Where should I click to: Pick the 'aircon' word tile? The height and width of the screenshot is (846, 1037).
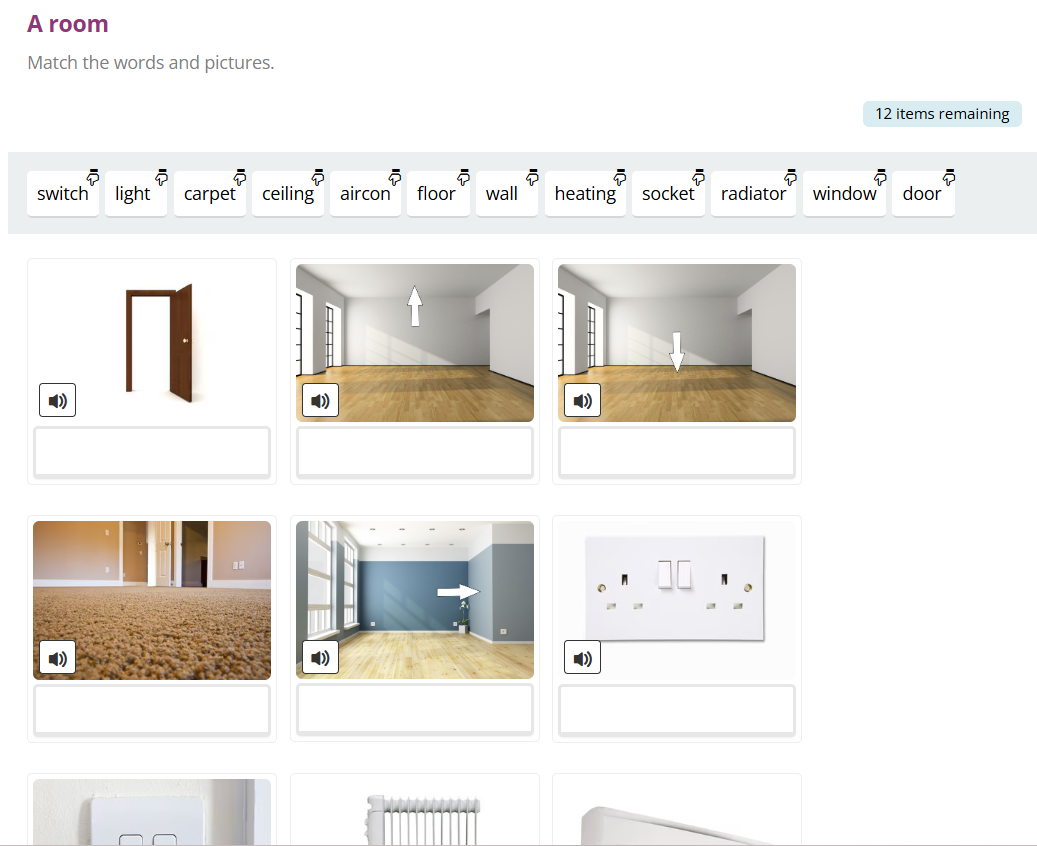click(365, 194)
